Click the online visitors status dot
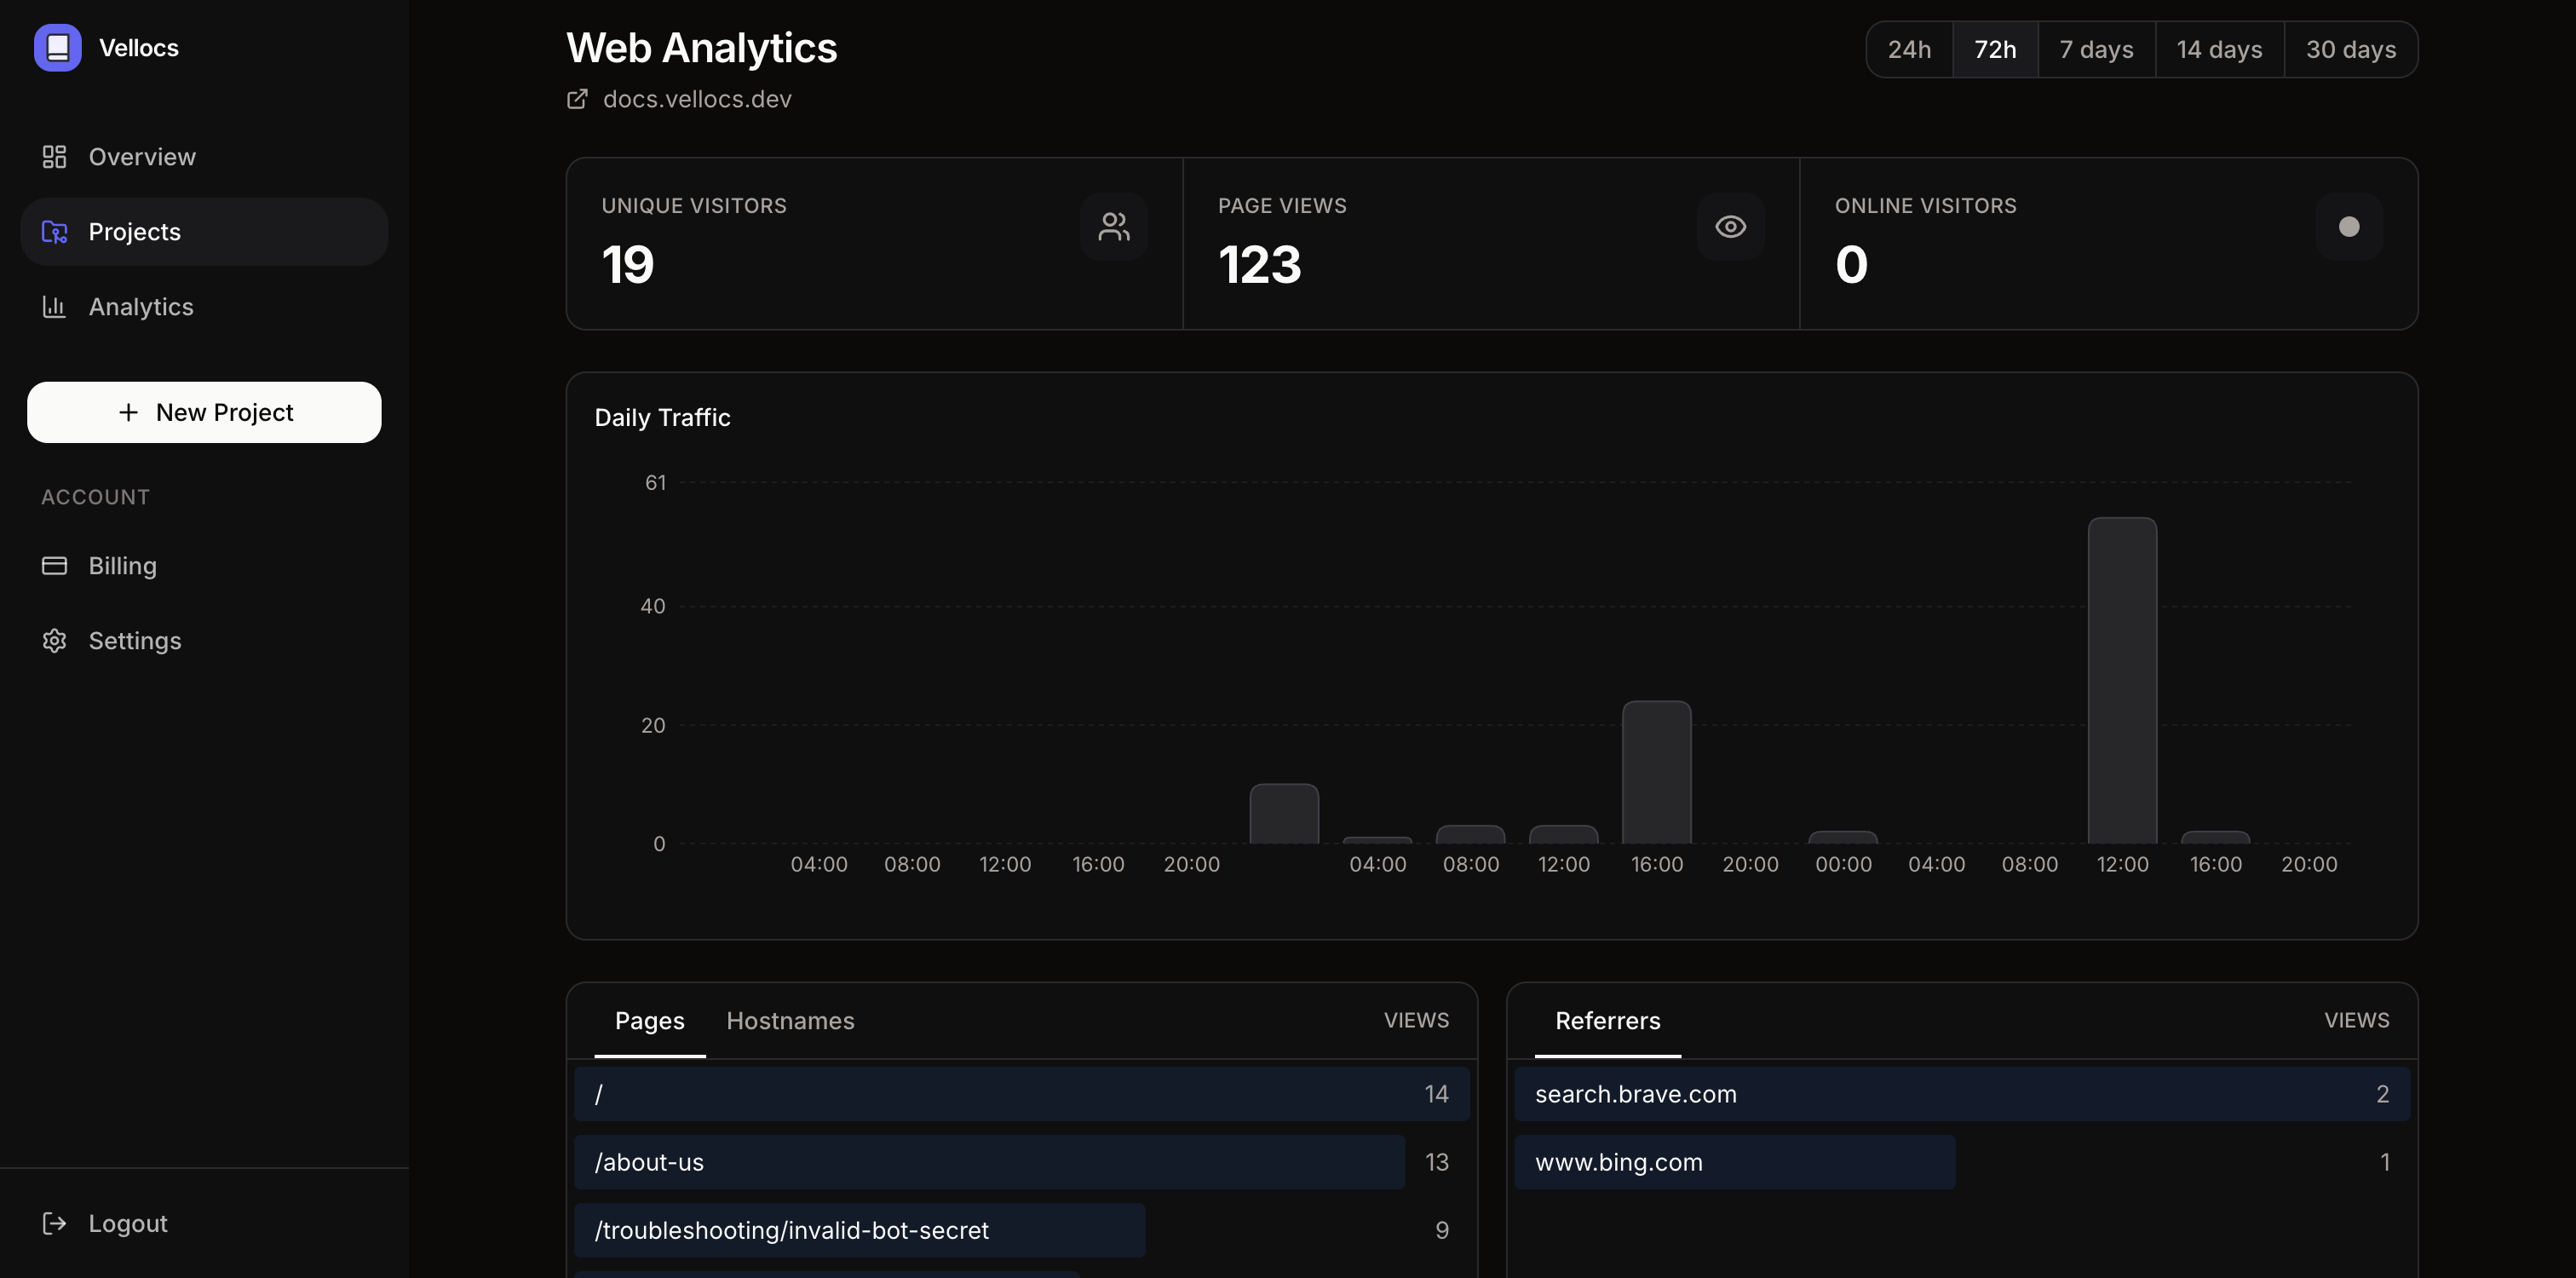 2348,226
